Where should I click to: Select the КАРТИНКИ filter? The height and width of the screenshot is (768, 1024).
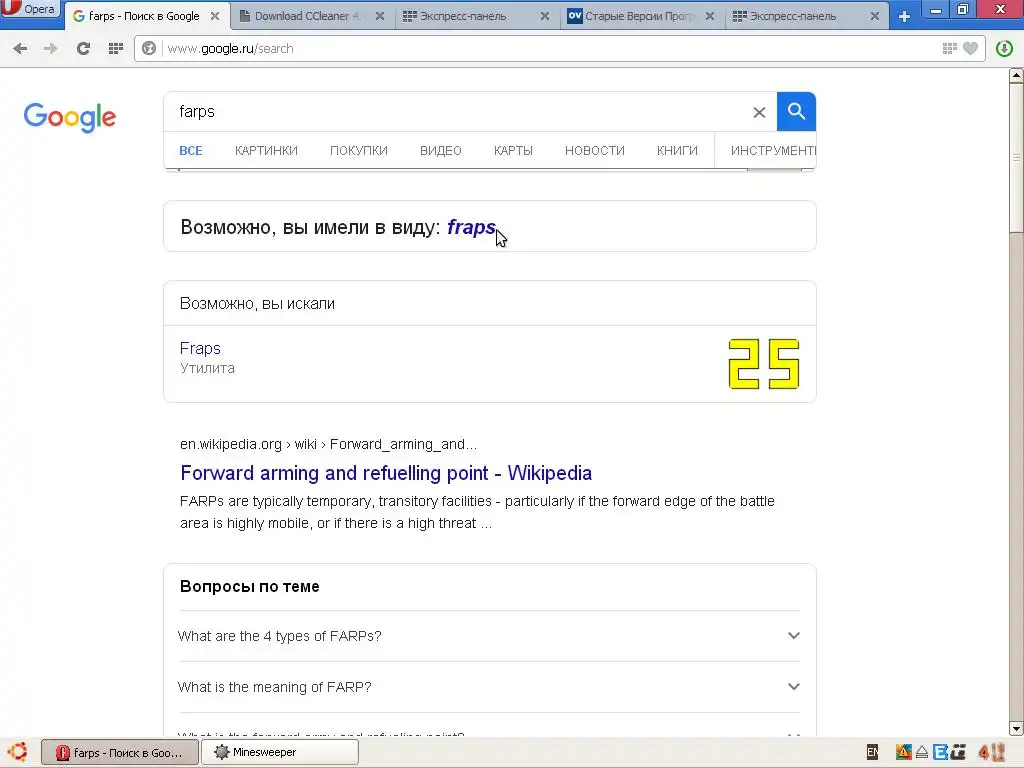coord(266,151)
